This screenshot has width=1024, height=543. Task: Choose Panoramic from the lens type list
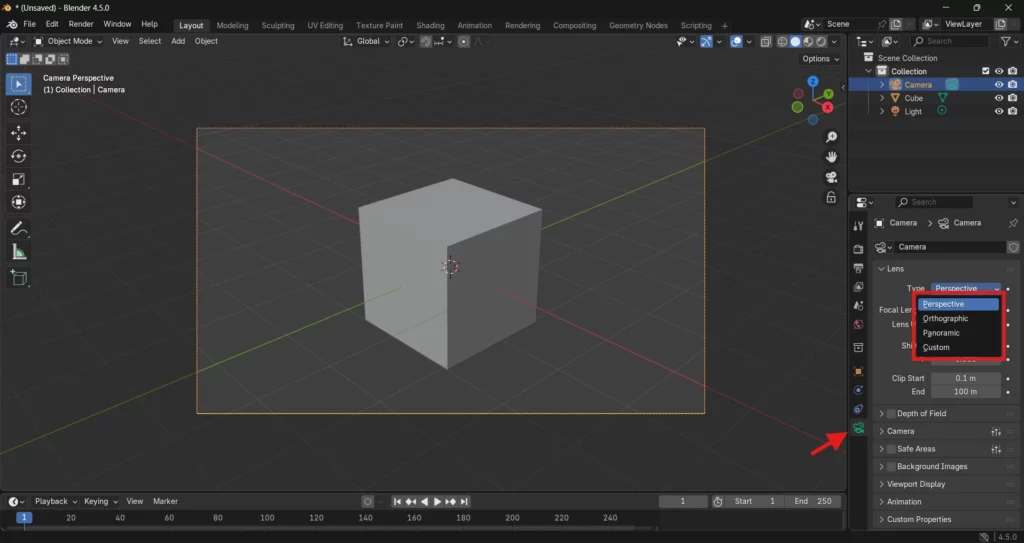click(x=958, y=333)
